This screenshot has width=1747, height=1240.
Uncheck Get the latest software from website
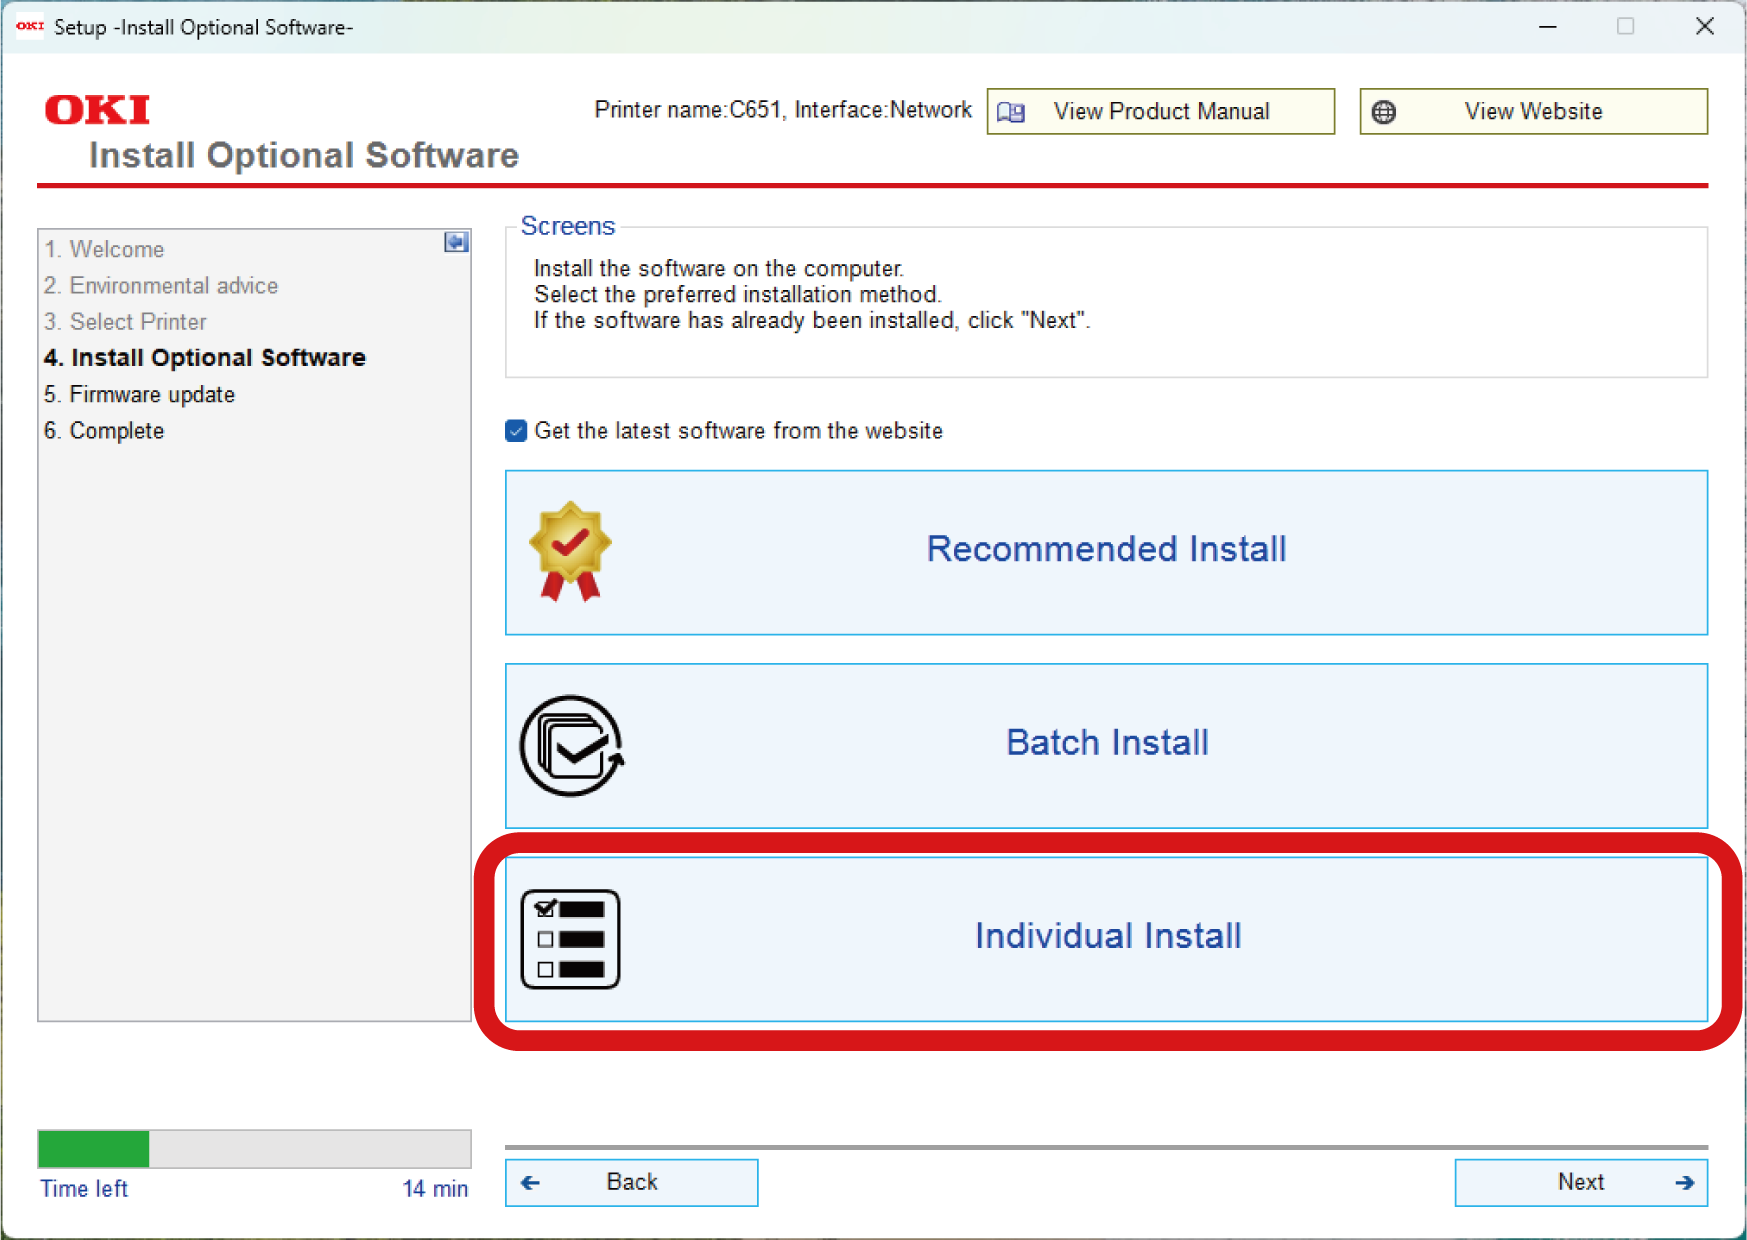(516, 431)
